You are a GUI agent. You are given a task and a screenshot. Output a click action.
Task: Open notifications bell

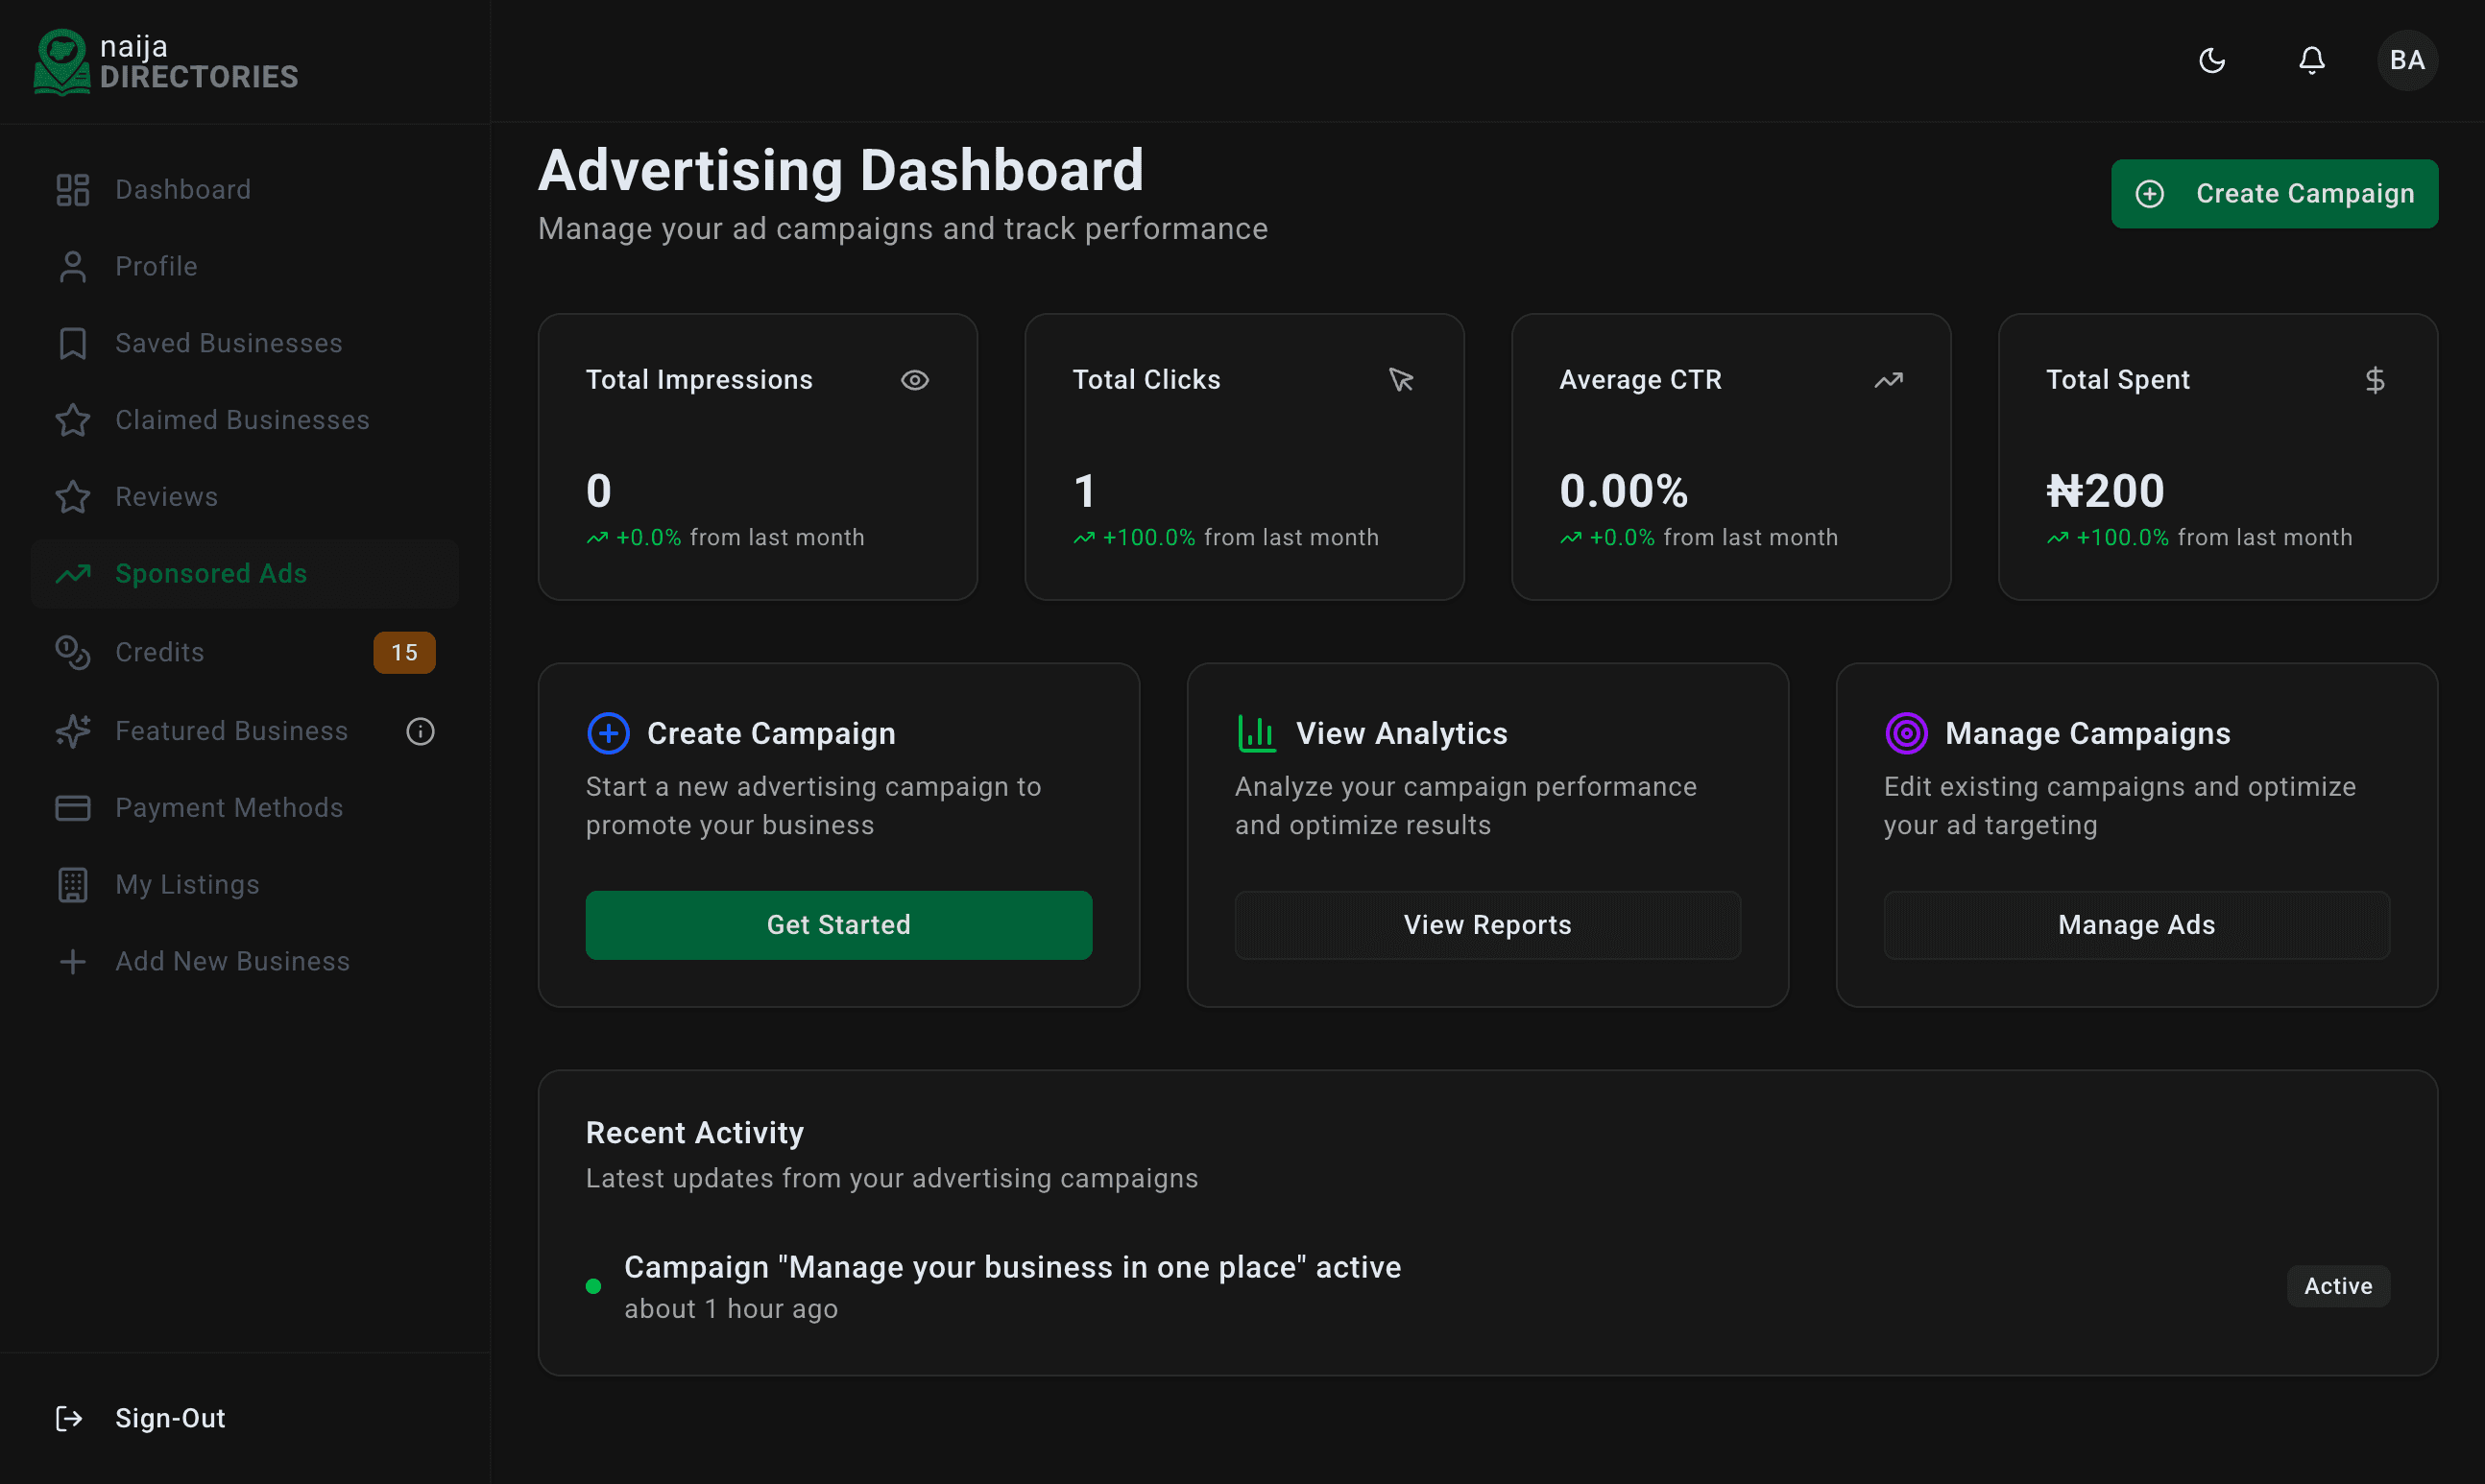pyautogui.click(x=2311, y=61)
